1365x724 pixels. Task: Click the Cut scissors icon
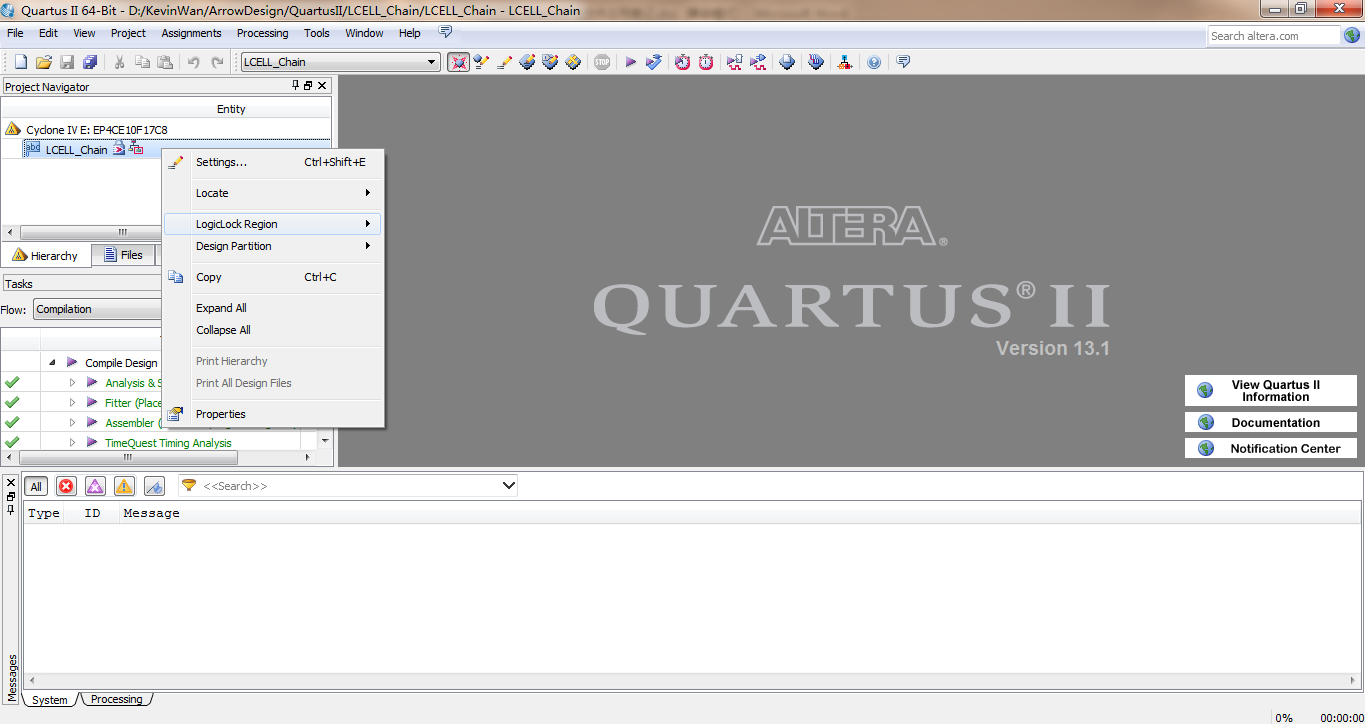119,62
